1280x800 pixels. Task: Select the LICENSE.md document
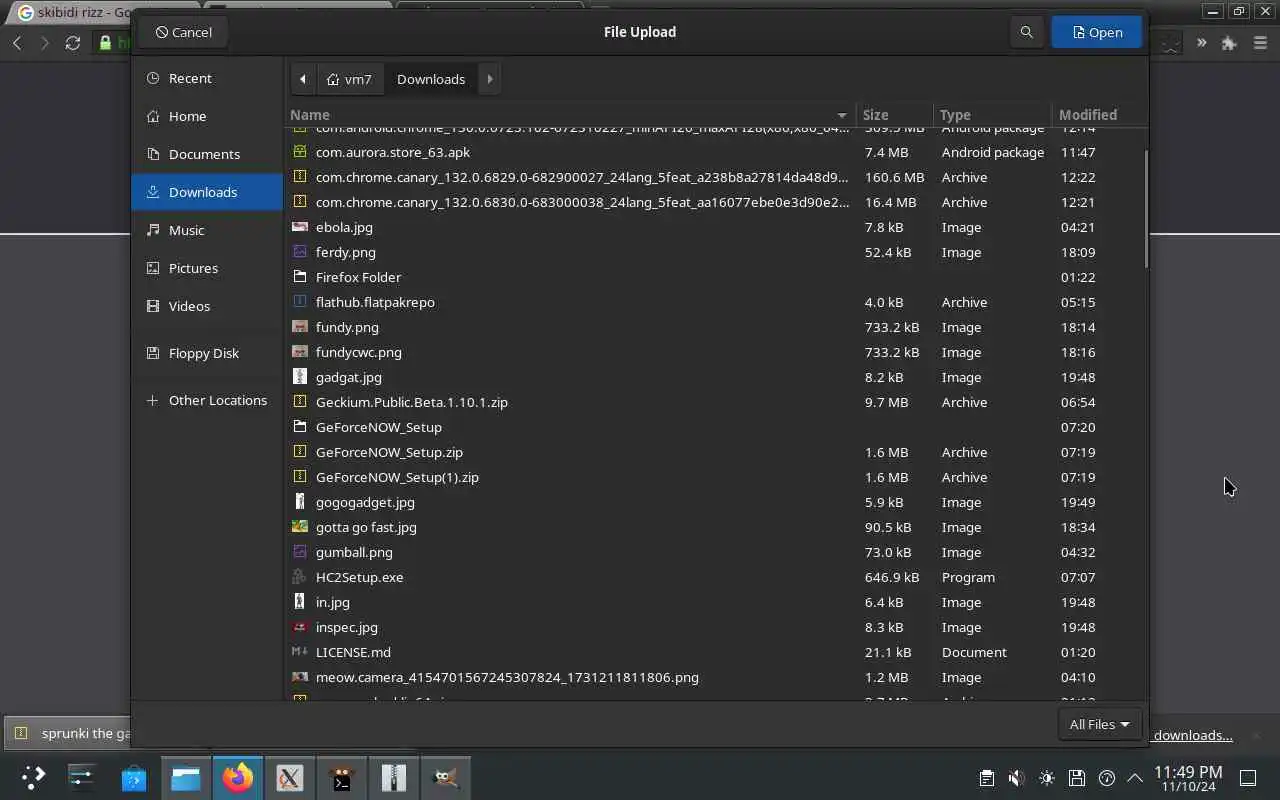715,652
